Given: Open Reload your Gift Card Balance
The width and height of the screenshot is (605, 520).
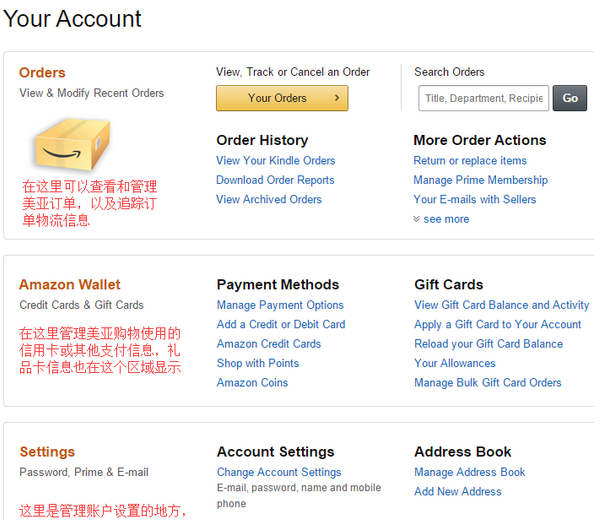Looking at the screenshot, I should [x=488, y=344].
